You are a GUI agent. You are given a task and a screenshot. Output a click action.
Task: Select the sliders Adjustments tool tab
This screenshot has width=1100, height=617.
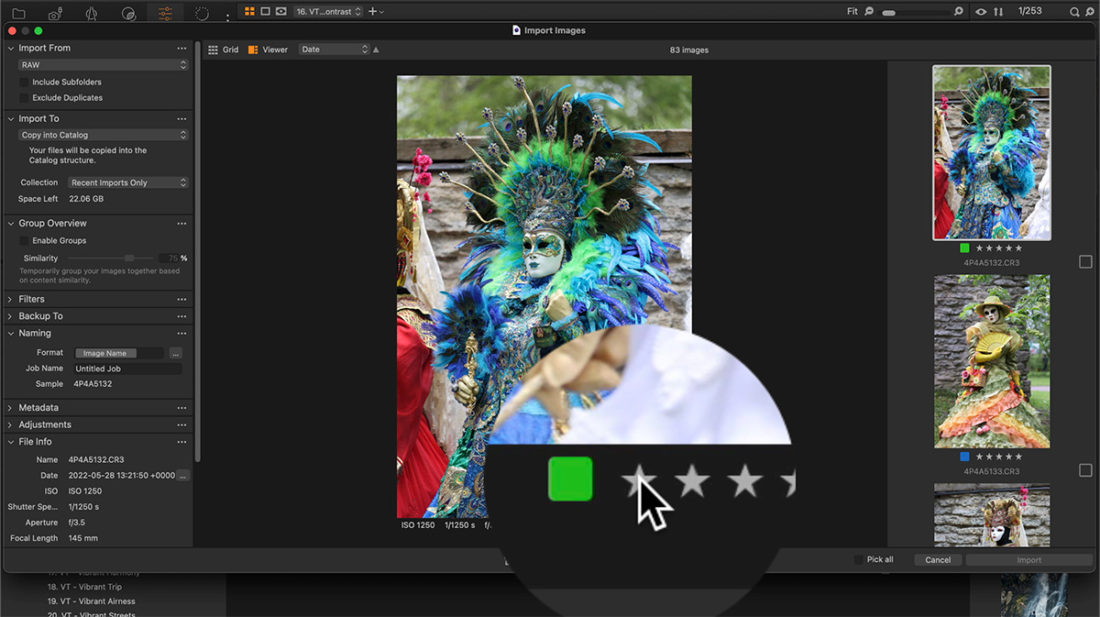click(165, 13)
